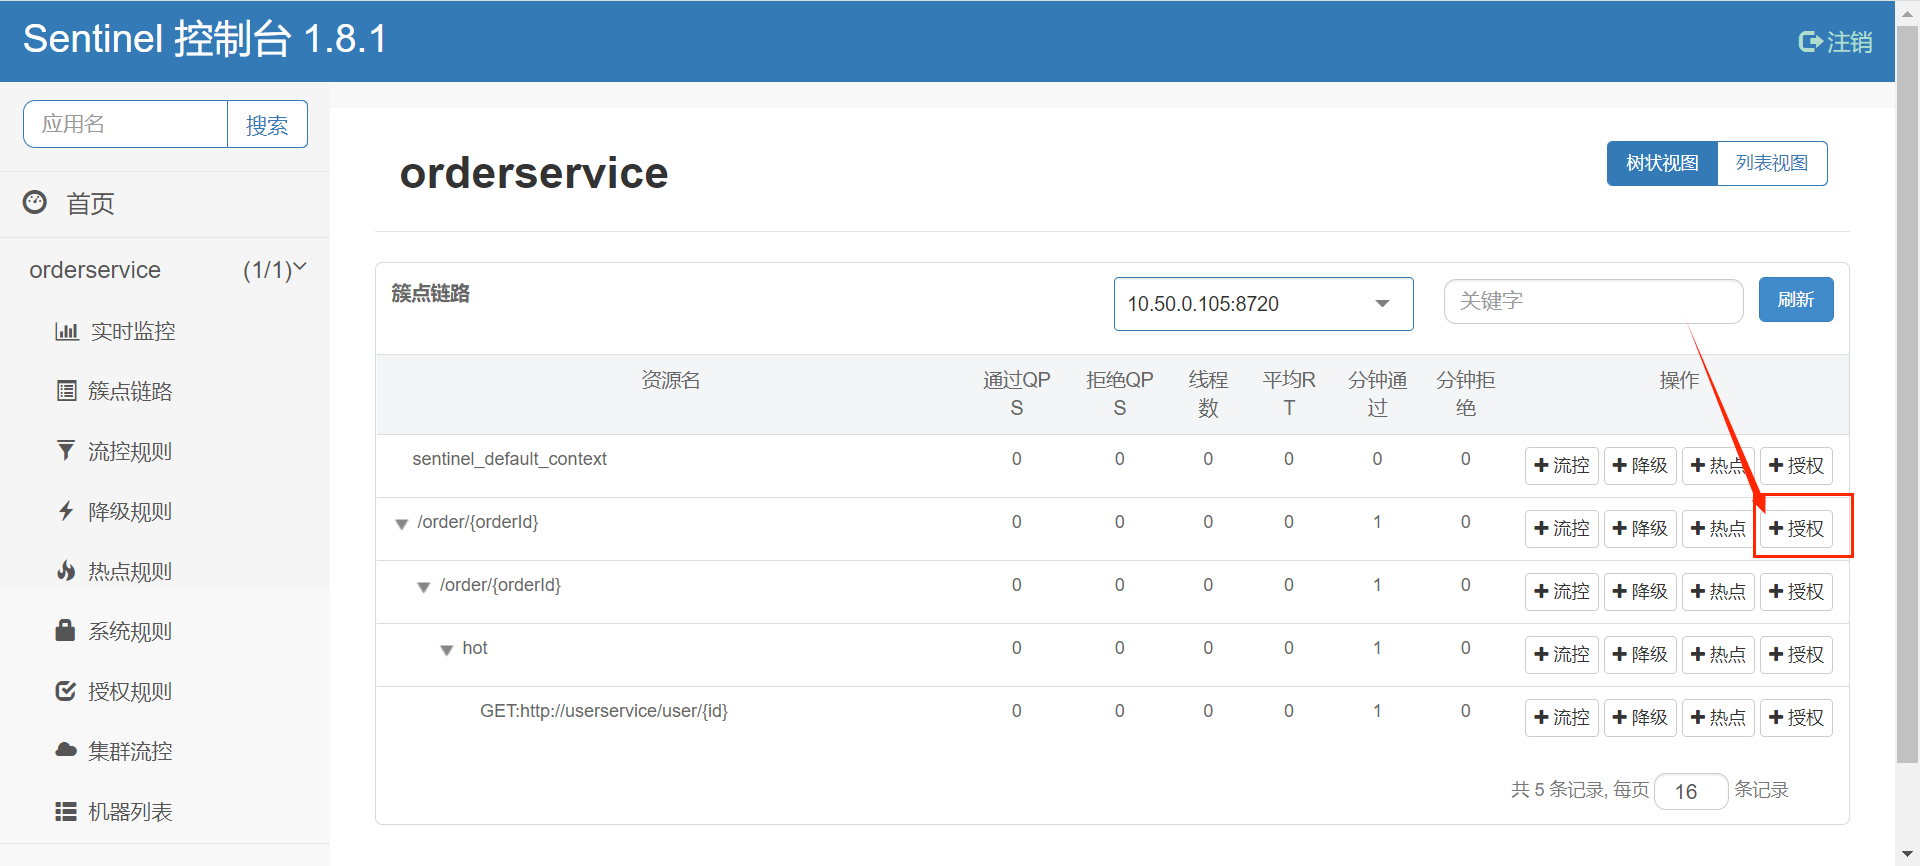Click the lock icon for 系统规则
Screen dimensions: 1920x866
(65, 630)
